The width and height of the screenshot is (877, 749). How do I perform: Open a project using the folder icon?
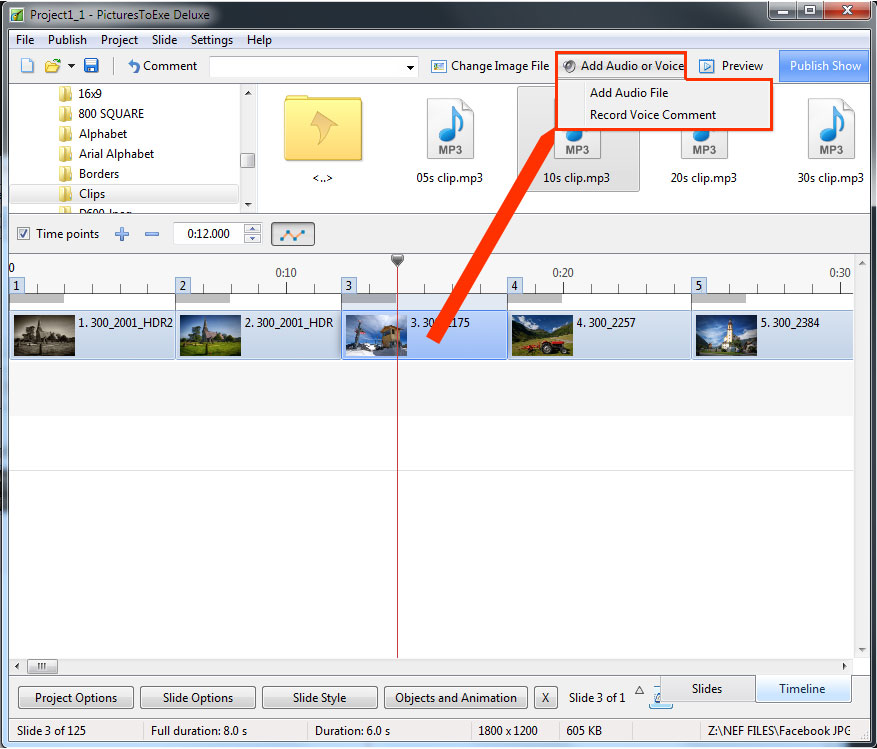coord(53,65)
